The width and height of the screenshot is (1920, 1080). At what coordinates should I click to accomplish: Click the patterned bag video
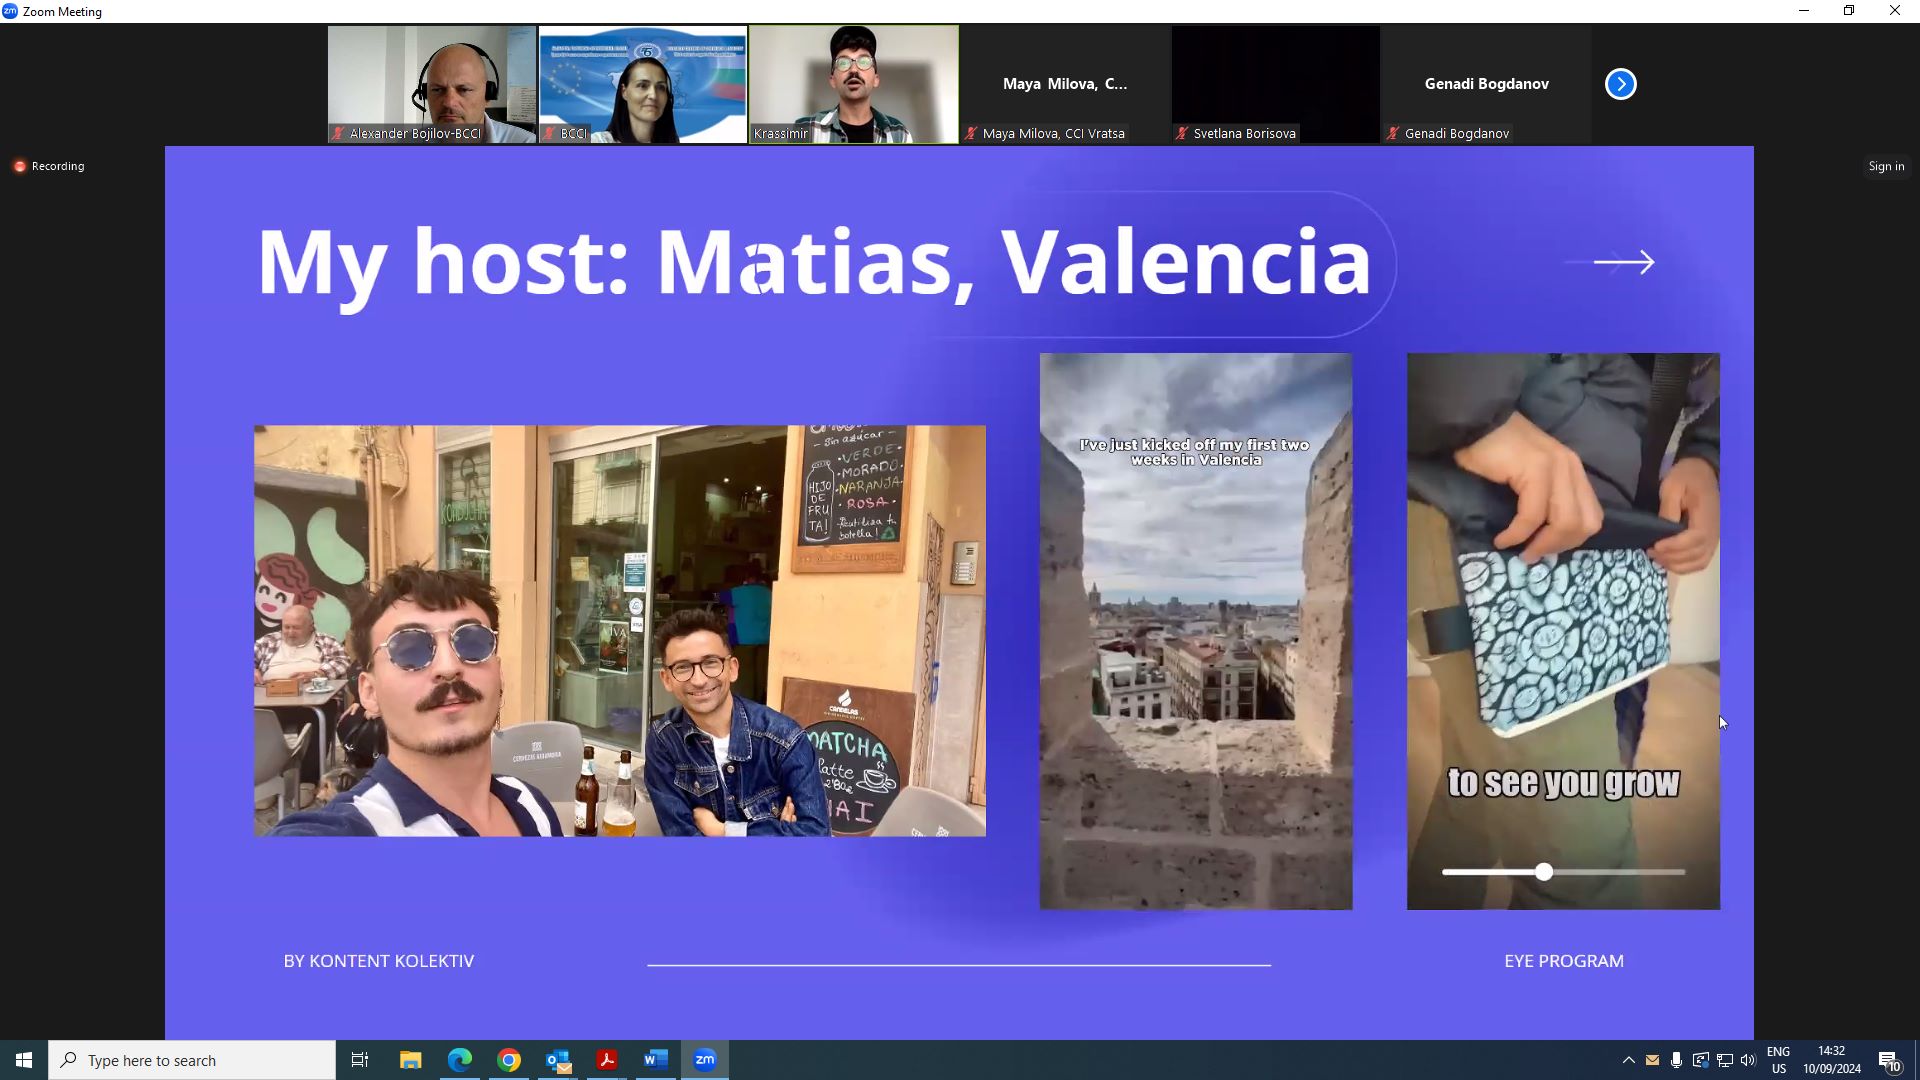(1563, 631)
